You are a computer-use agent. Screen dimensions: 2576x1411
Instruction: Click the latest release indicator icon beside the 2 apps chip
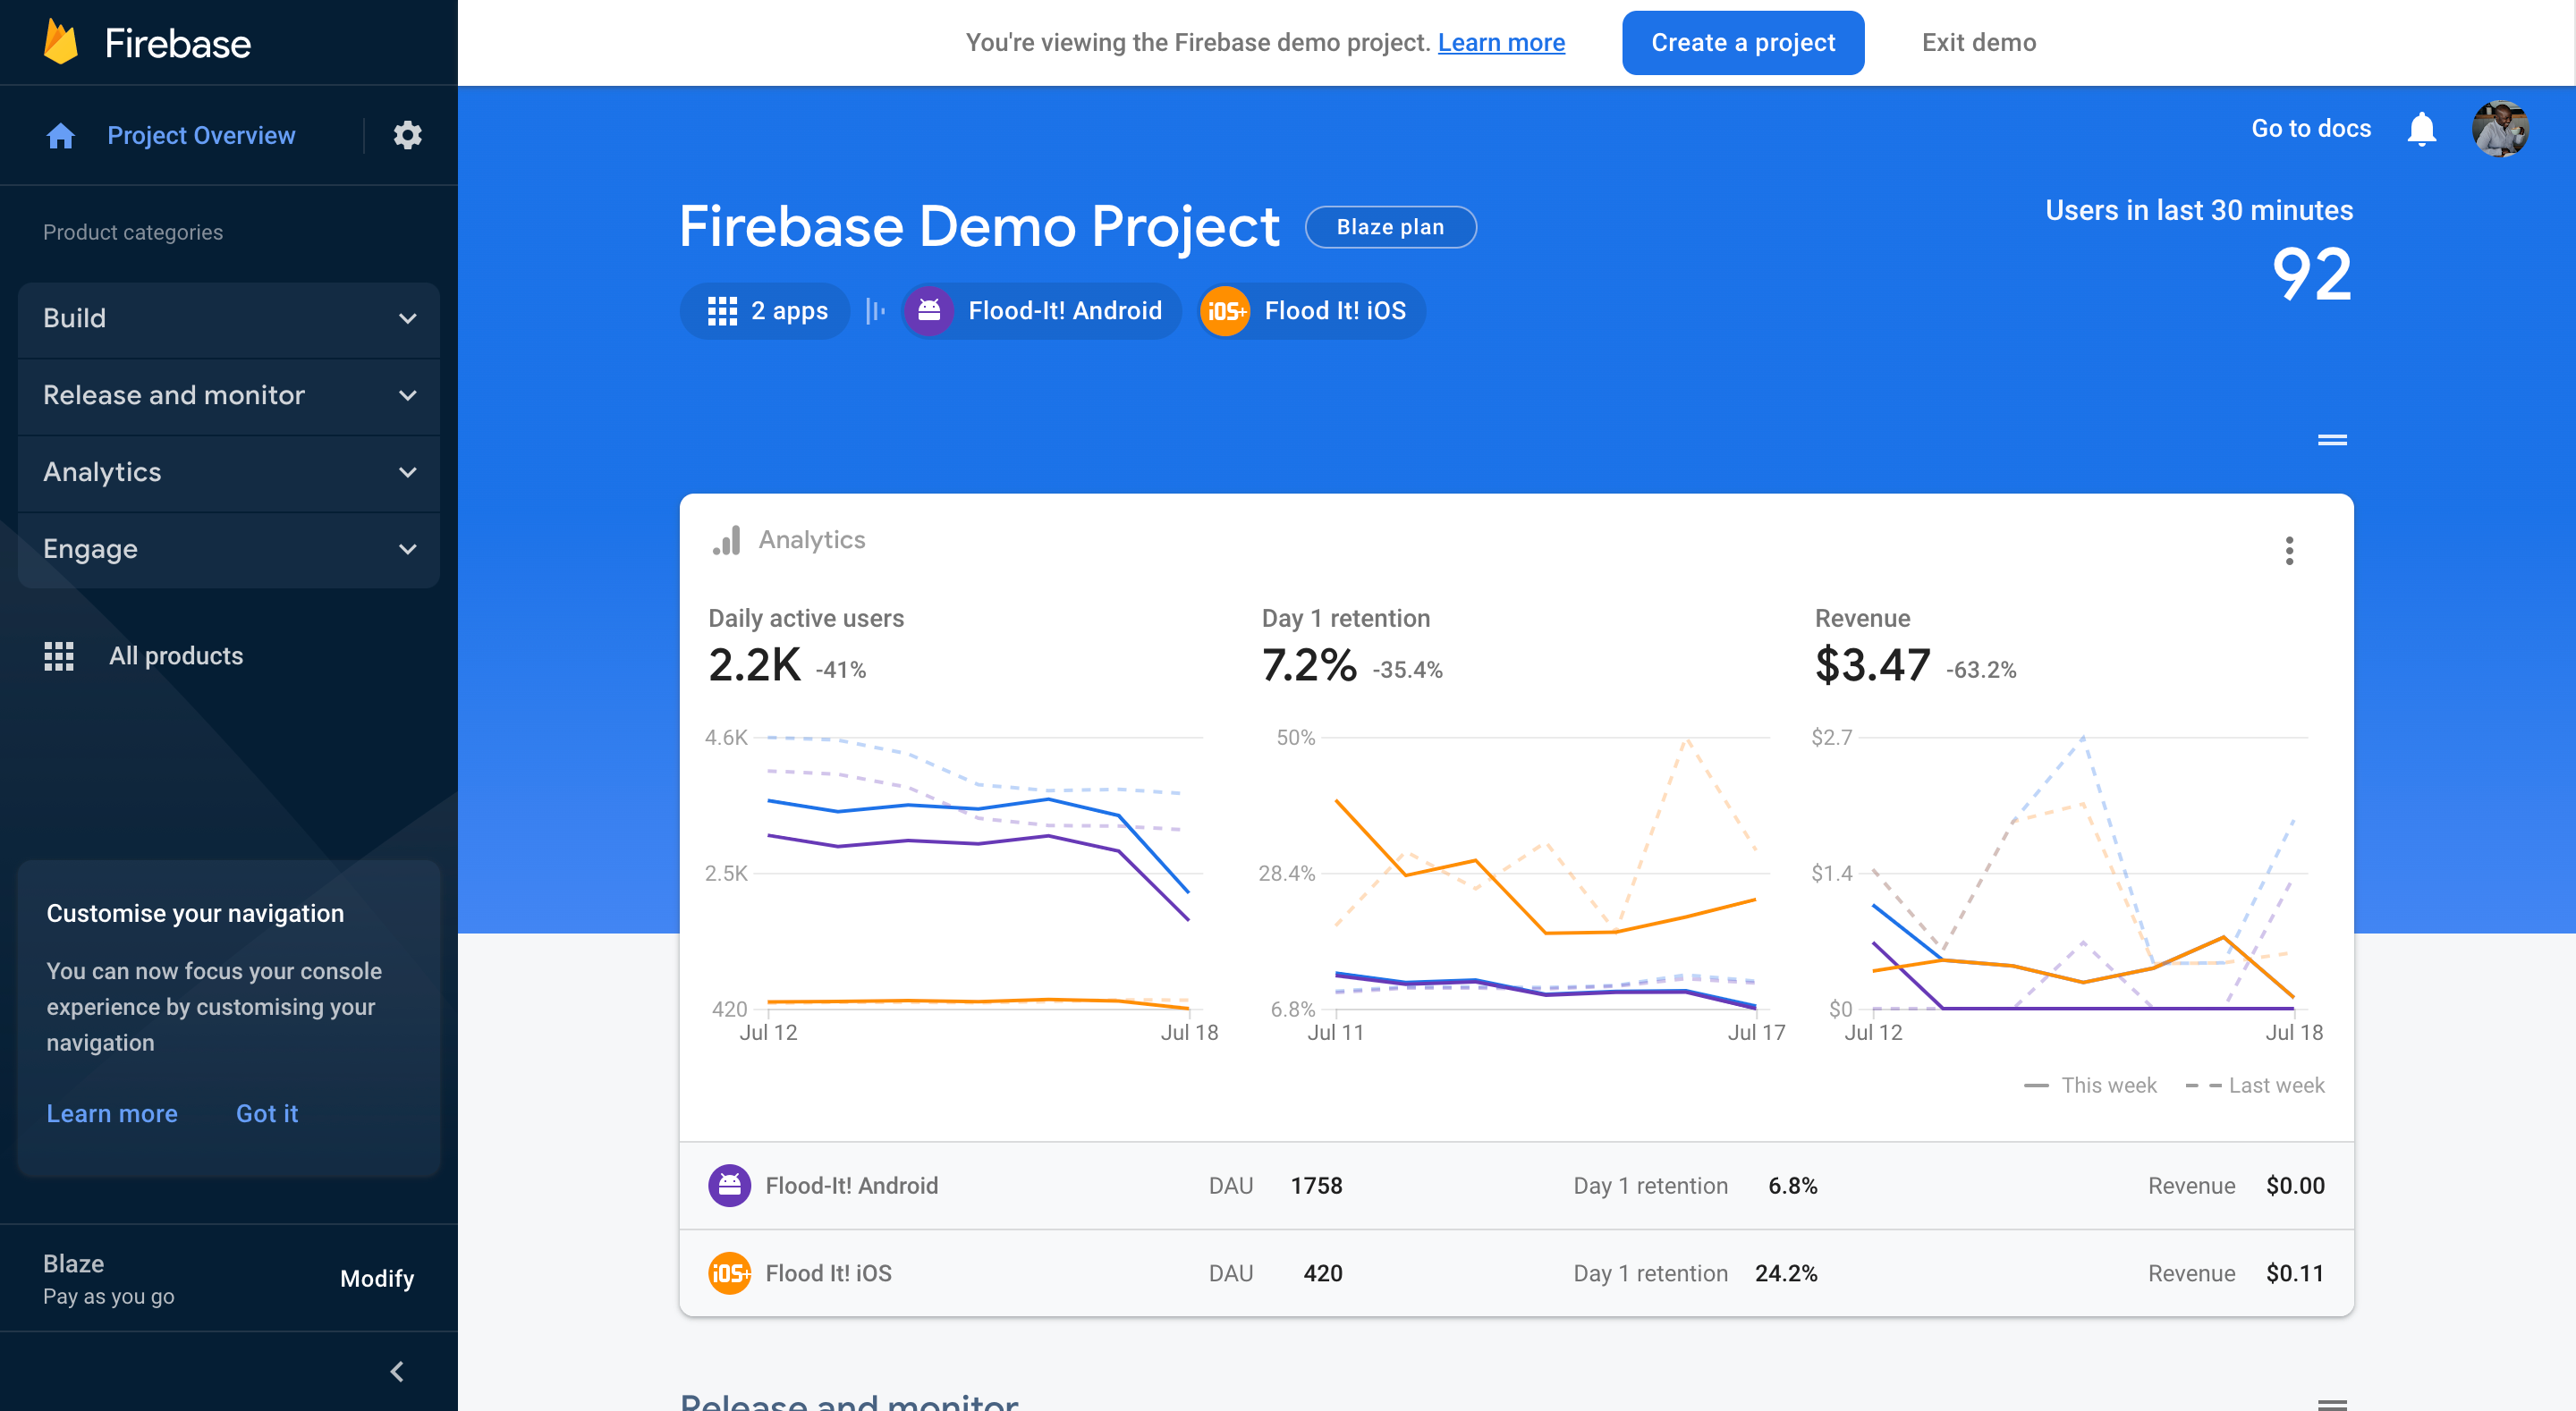tap(875, 311)
